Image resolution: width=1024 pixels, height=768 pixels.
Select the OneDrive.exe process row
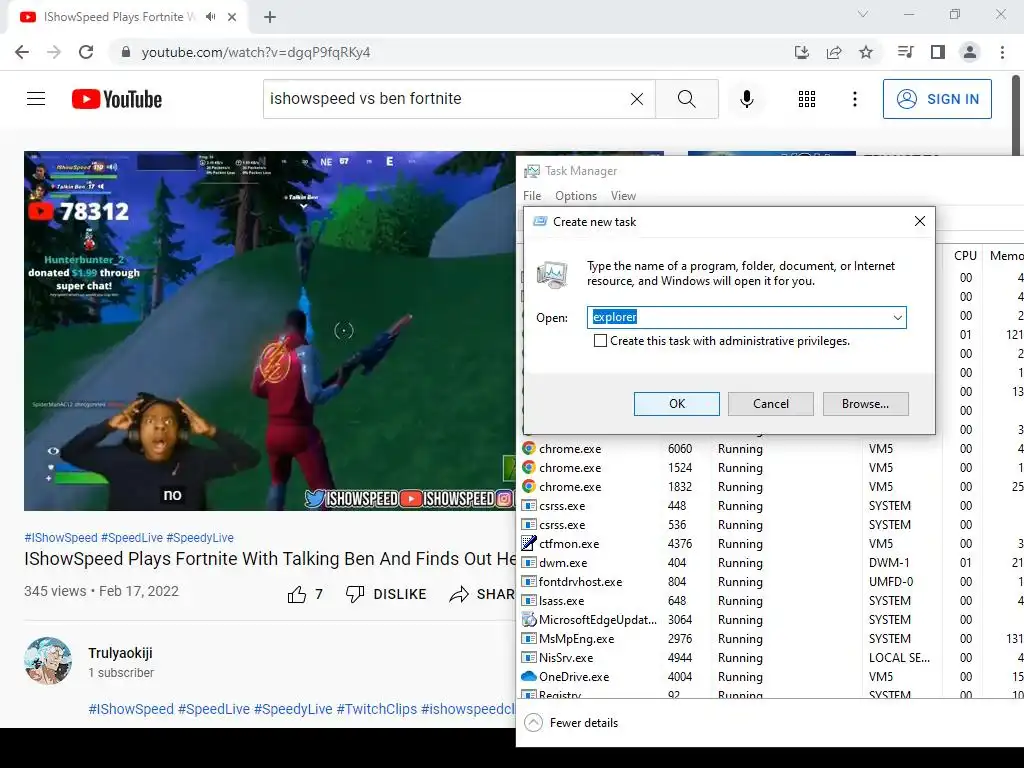771,676
